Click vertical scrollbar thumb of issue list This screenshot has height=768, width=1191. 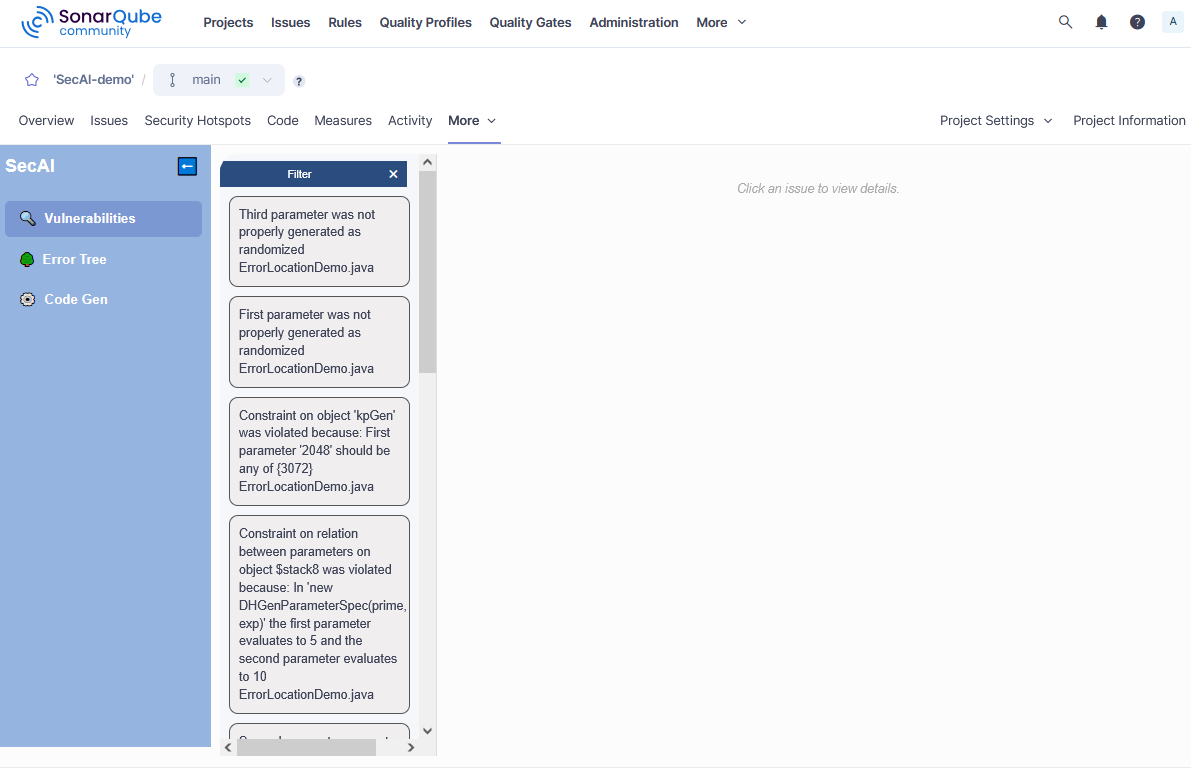coord(427,272)
